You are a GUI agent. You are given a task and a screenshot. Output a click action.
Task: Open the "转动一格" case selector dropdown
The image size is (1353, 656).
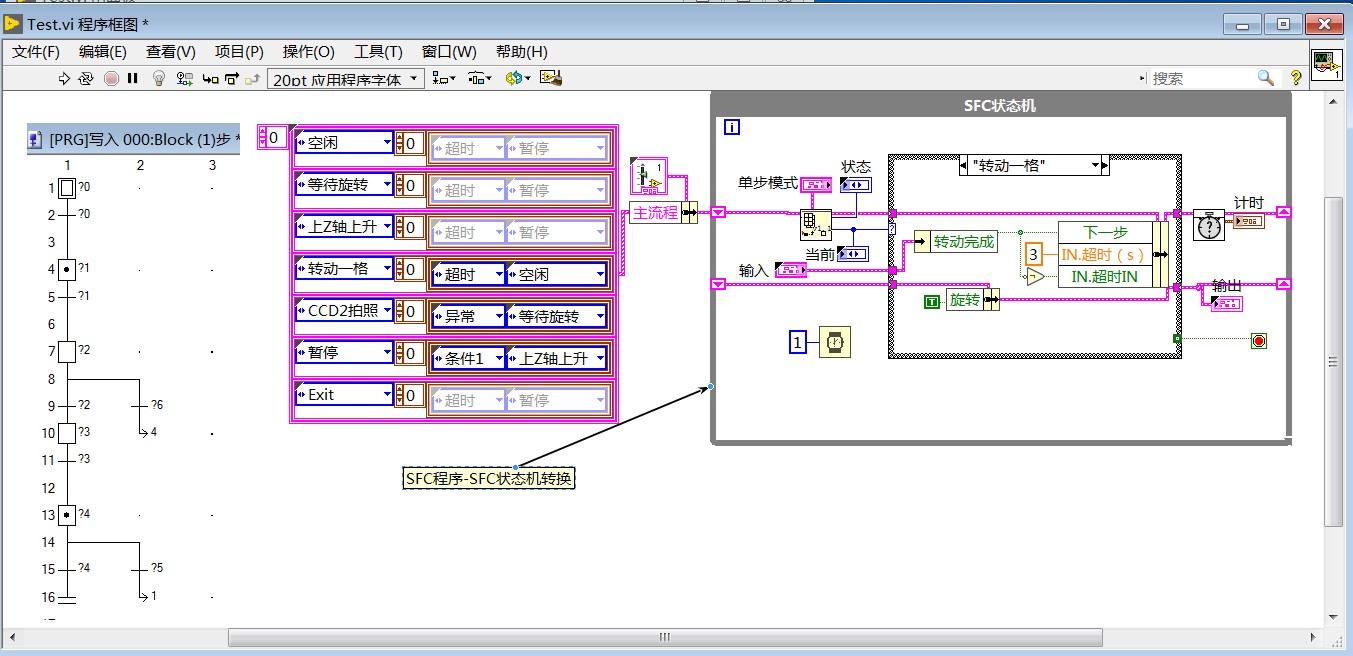1097,166
